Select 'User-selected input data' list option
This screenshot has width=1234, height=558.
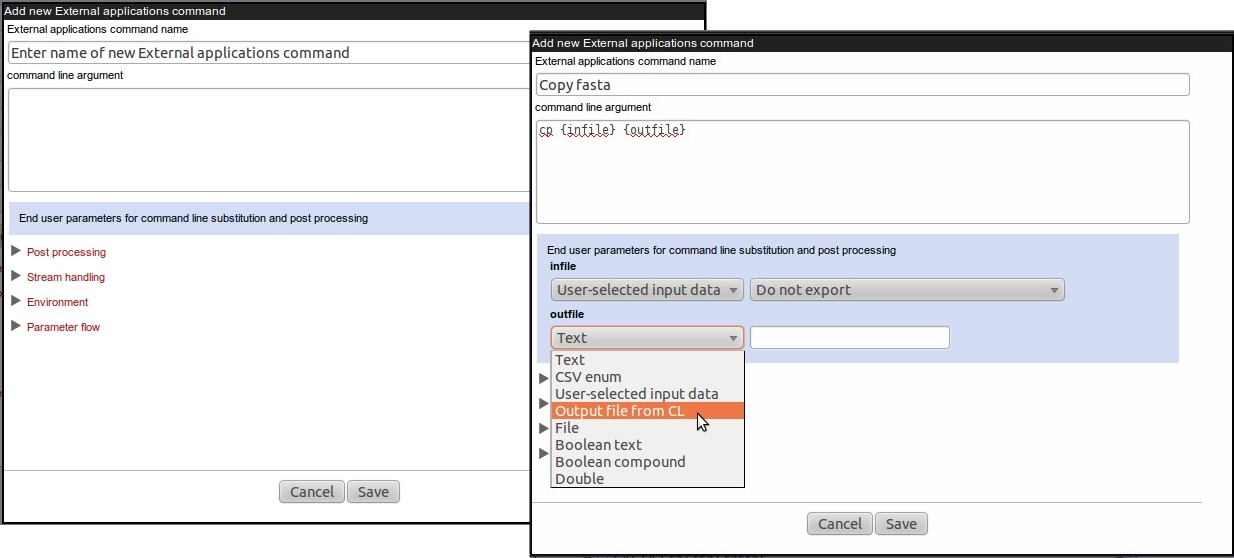647,394
